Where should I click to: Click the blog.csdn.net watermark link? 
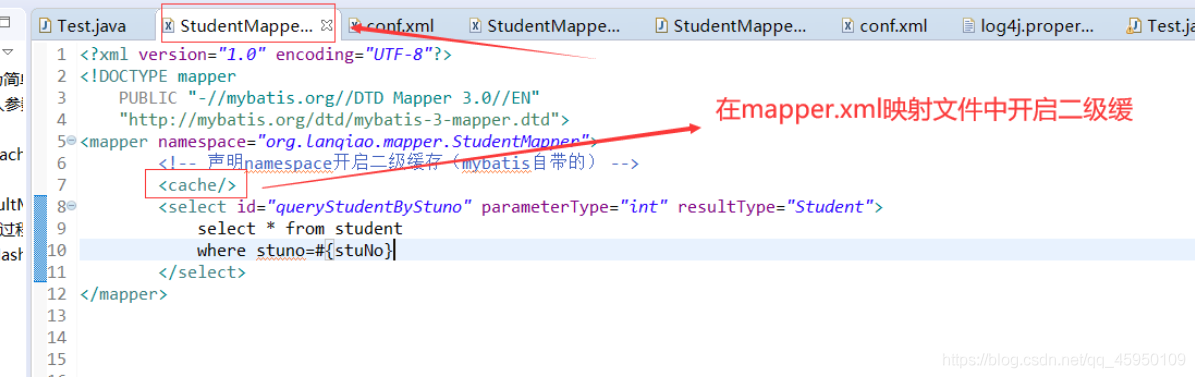pyautogui.click(x=1063, y=358)
